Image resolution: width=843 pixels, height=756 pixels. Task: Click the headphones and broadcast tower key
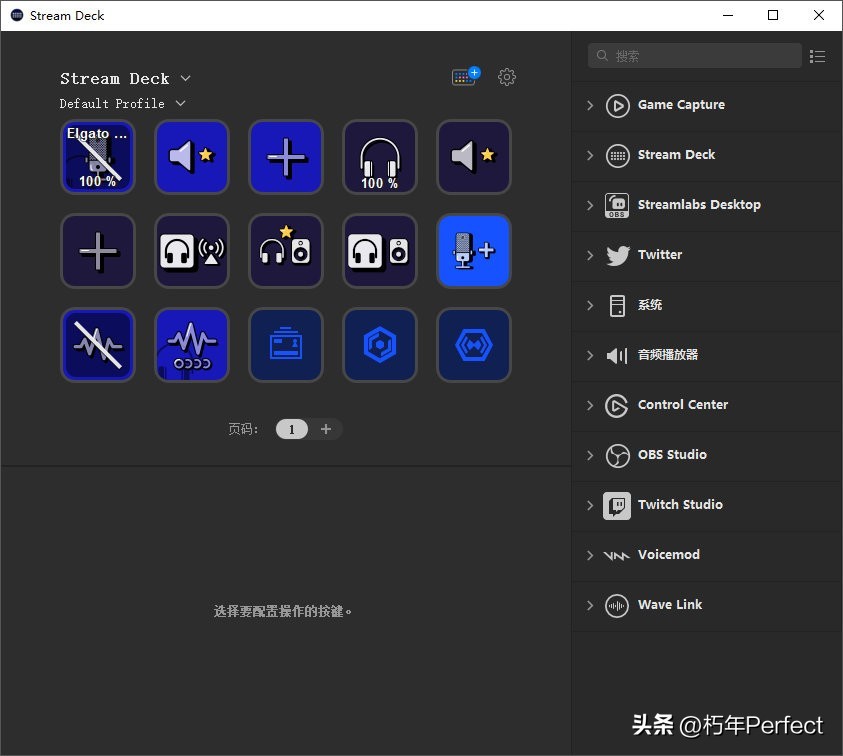[x=192, y=251]
